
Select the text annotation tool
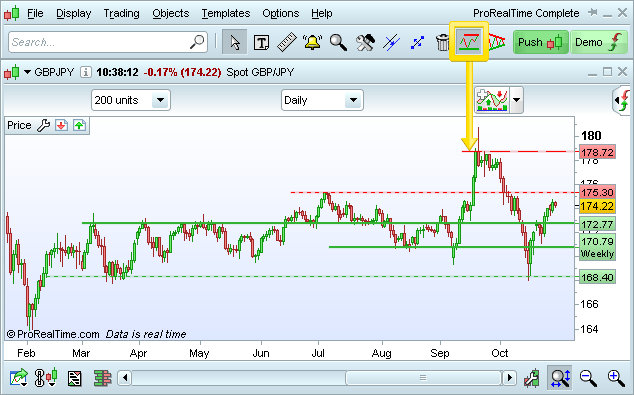(x=261, y=42)
